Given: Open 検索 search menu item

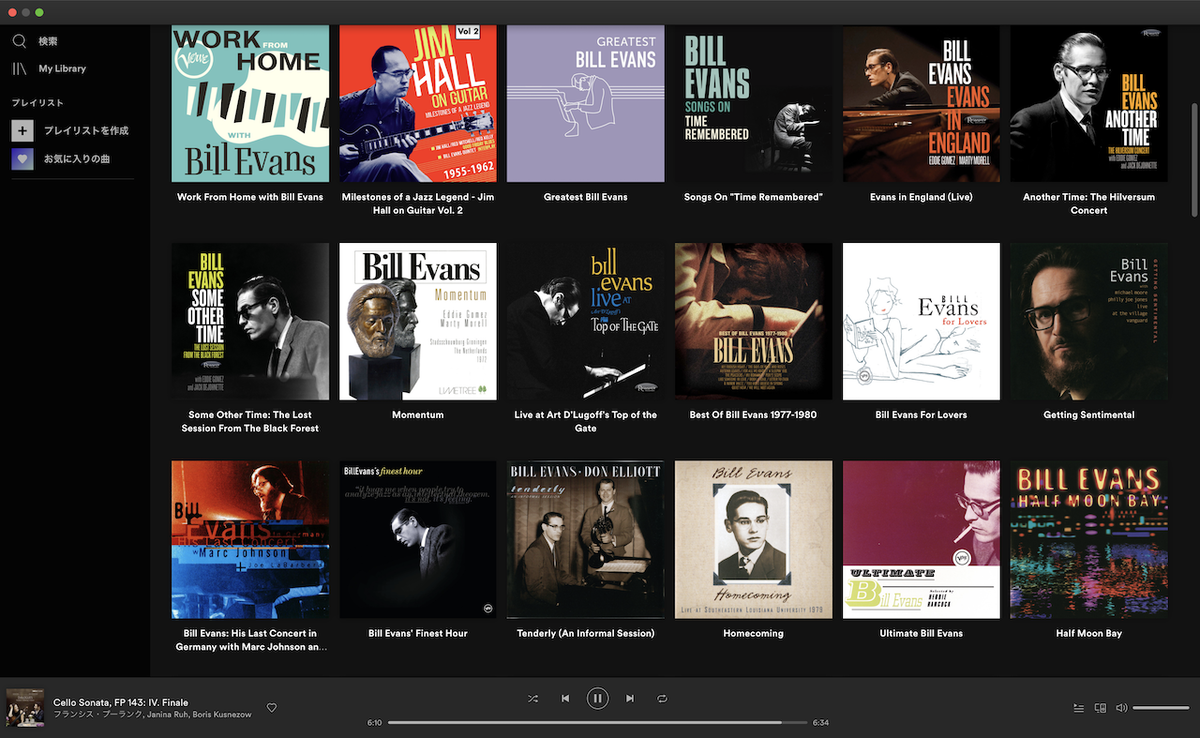Looking at the screenshot, I should (x=48, y=41).
